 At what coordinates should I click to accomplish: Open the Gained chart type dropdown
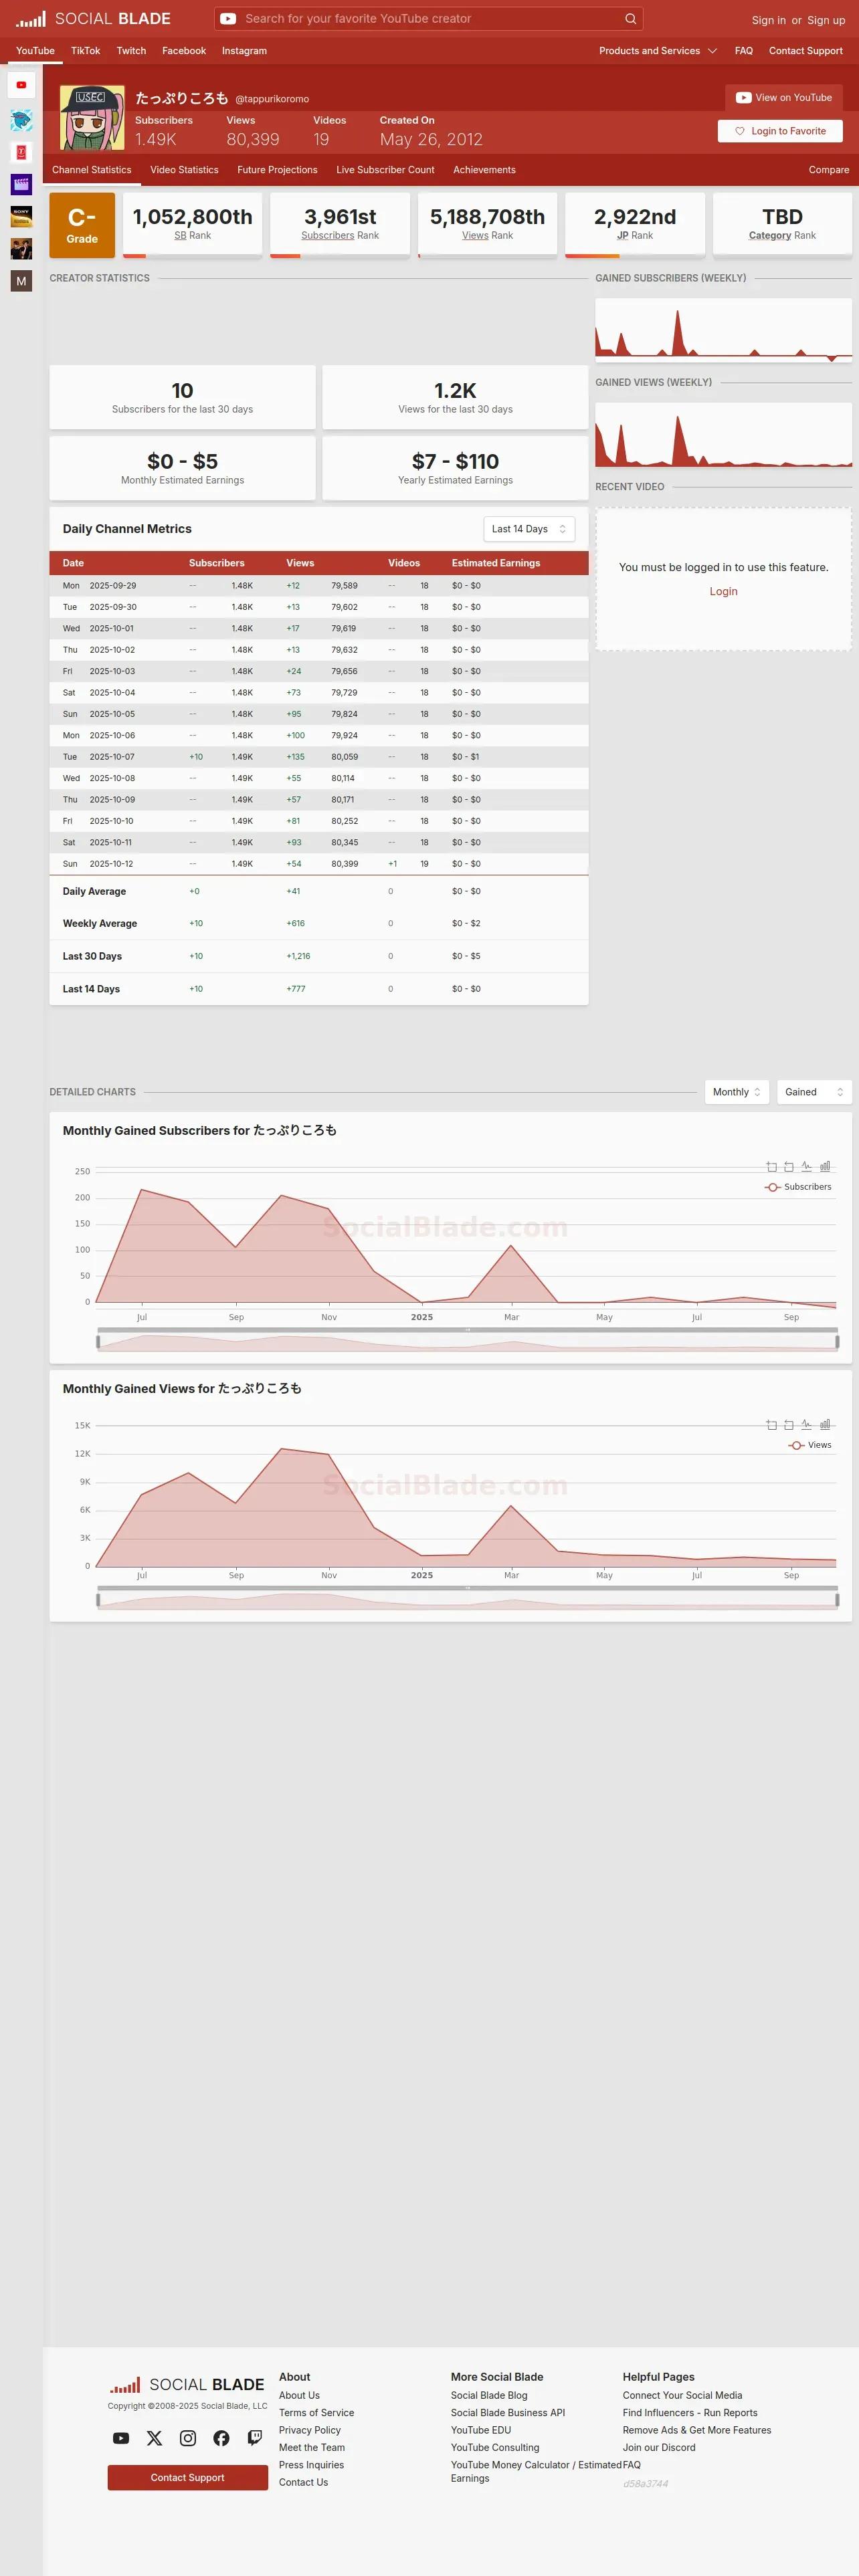coord(814,1092)
